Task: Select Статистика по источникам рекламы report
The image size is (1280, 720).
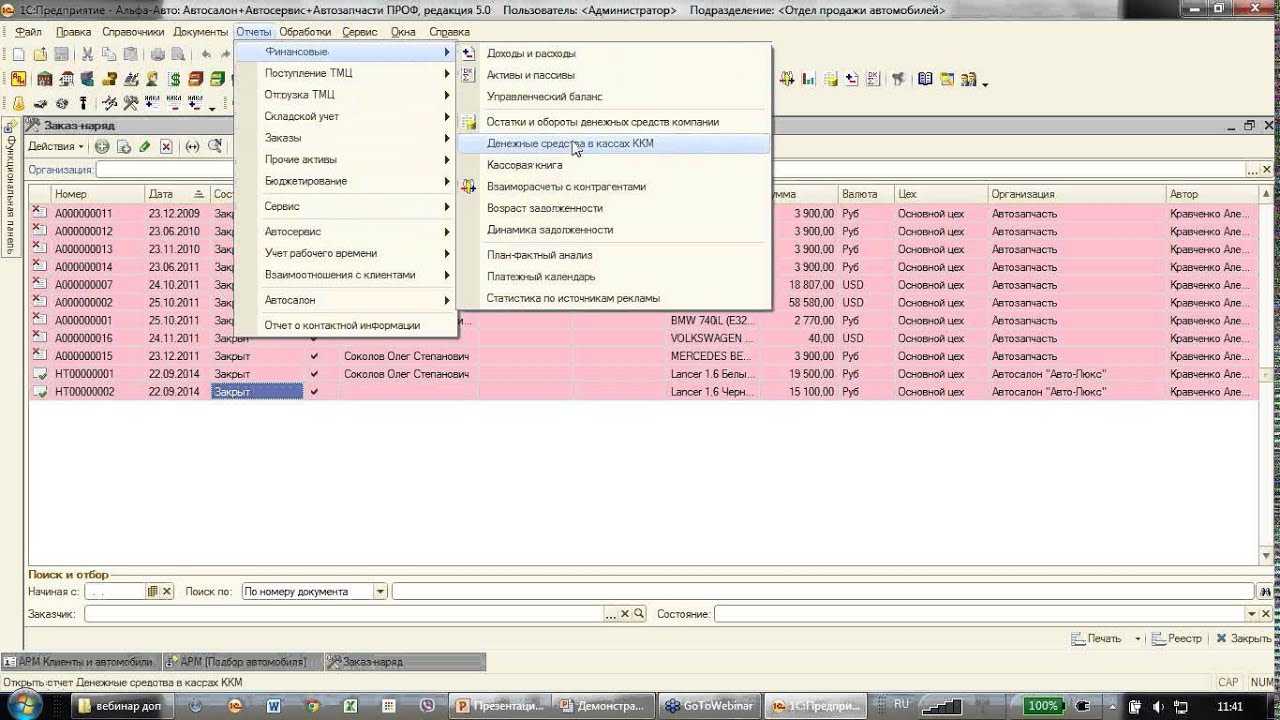Action: click(614, 298)
